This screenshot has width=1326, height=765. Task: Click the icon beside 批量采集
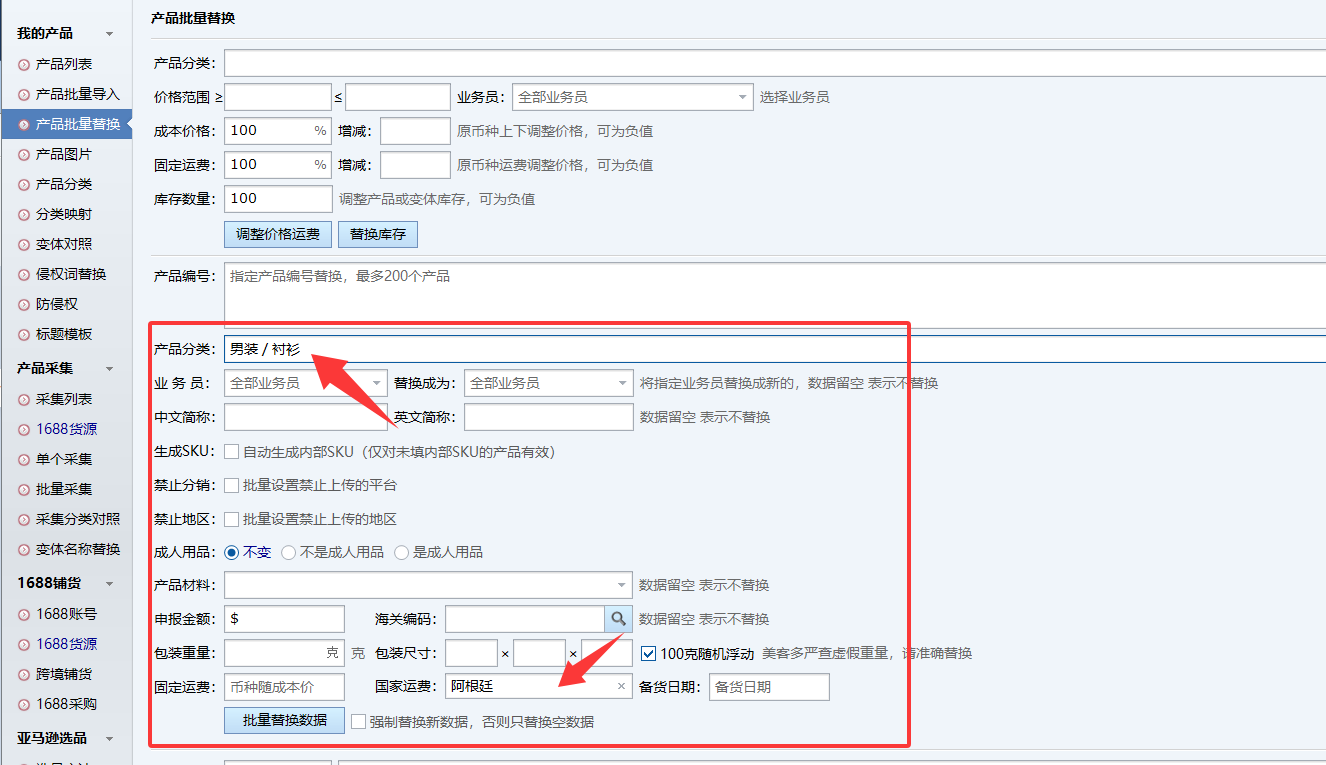point(24,489)
